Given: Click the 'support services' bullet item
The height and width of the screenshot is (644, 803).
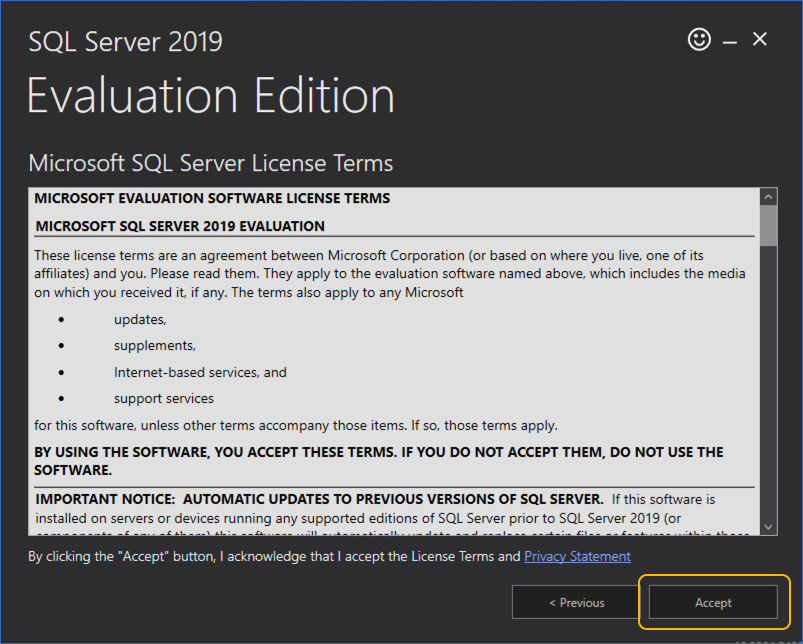Looking at the screenshot, I should point(164,398).
